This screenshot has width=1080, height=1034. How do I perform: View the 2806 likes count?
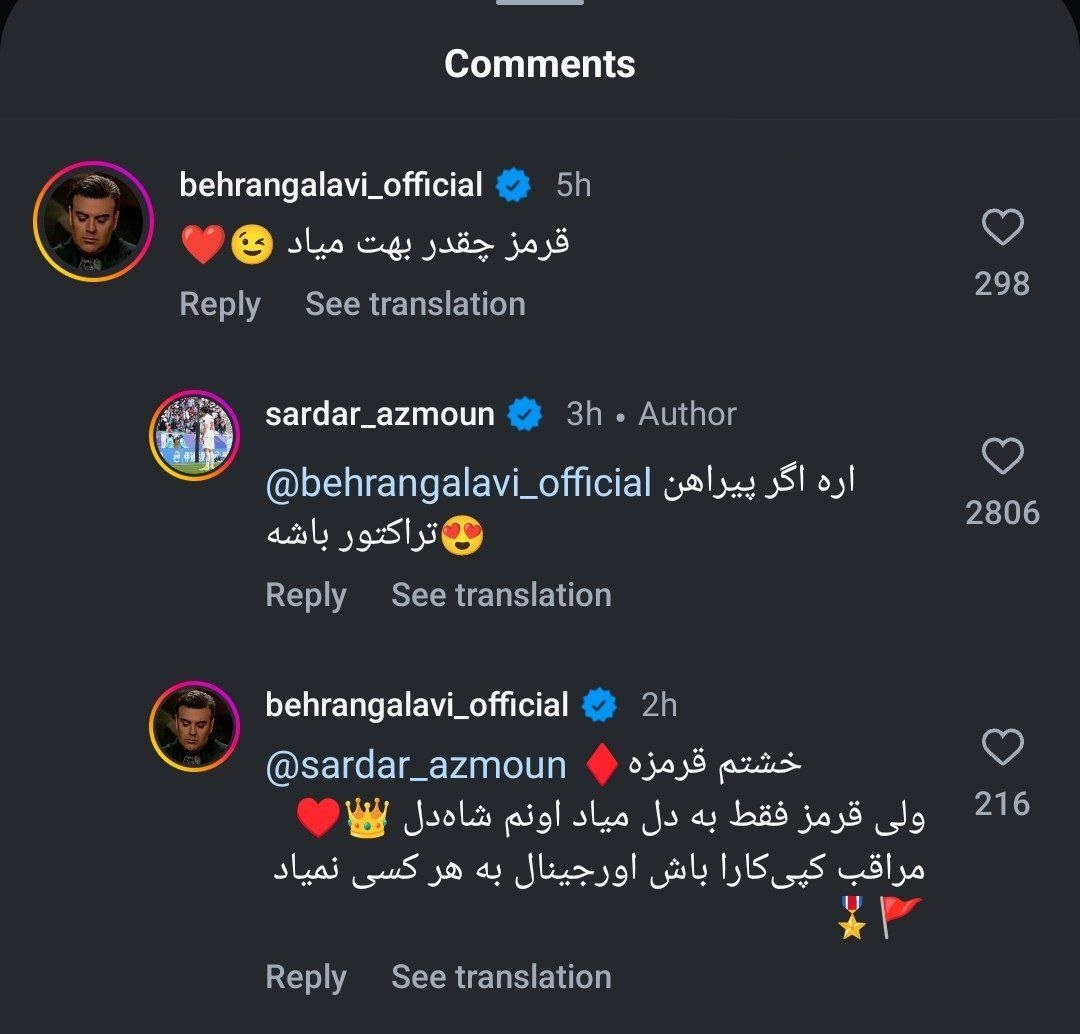click(1002, 513)
